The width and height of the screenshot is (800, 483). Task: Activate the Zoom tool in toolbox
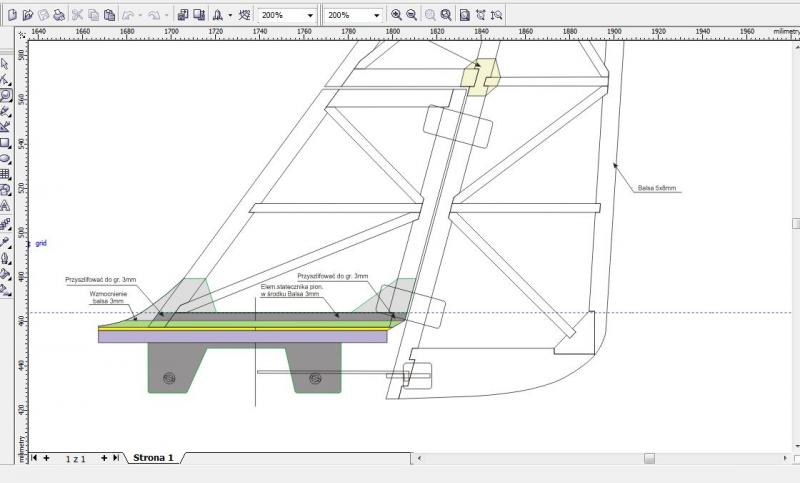point(6,96)
